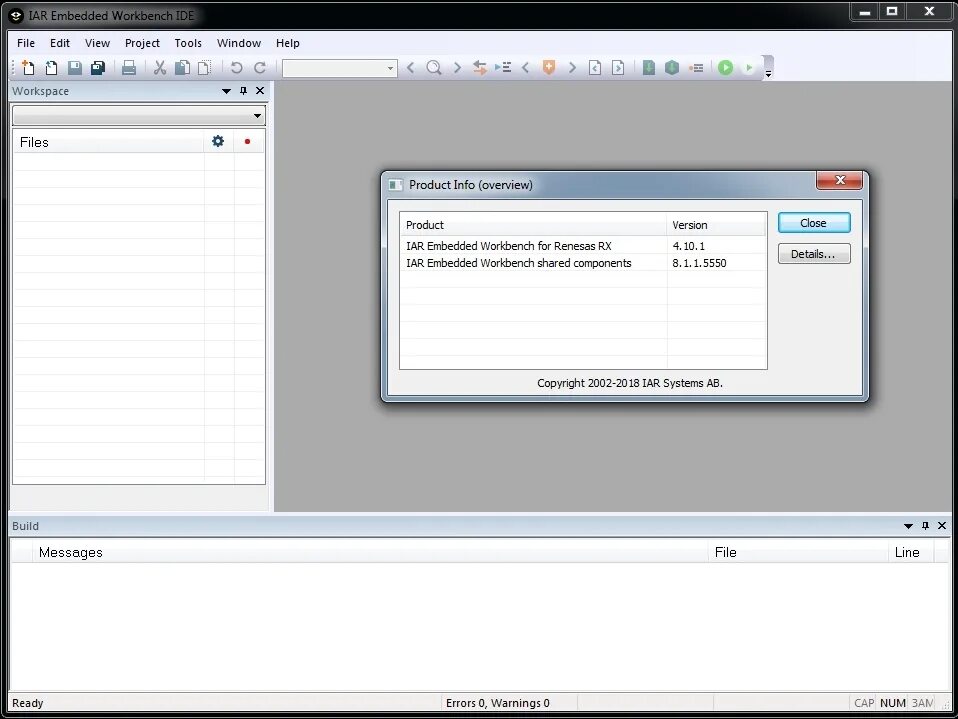958x719 pixels.
Task: Close the Workspace panel
Action: (x=260, y=91)
